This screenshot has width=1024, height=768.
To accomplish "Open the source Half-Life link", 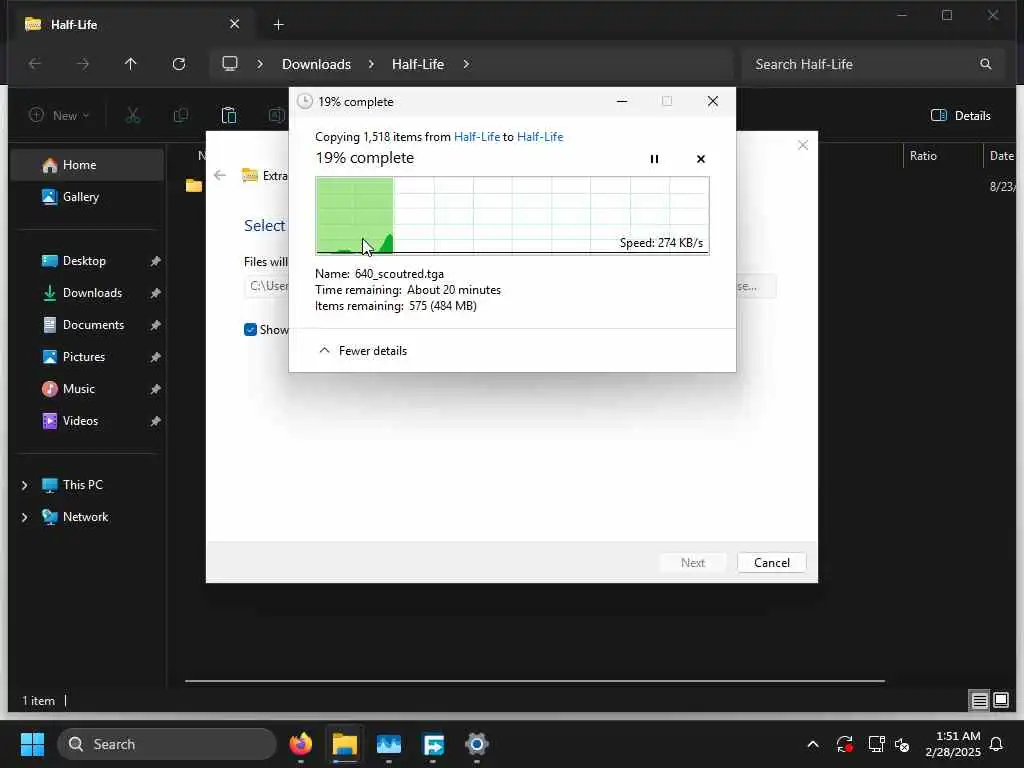I will [x=477, y=136].
